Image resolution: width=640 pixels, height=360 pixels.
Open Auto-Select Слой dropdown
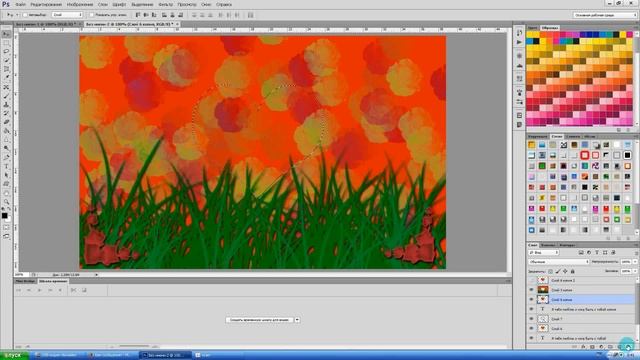pyautogui.click(x=67, y=15)
